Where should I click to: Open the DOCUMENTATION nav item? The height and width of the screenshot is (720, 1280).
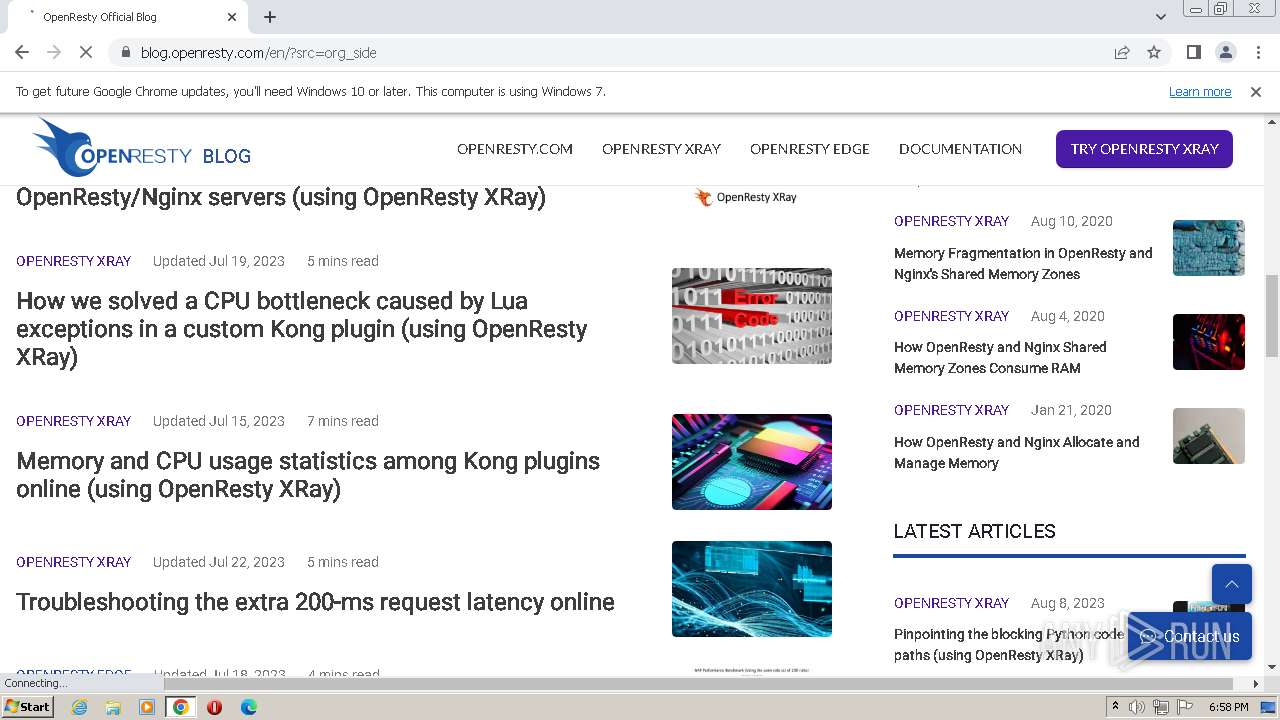coord(960,149)
